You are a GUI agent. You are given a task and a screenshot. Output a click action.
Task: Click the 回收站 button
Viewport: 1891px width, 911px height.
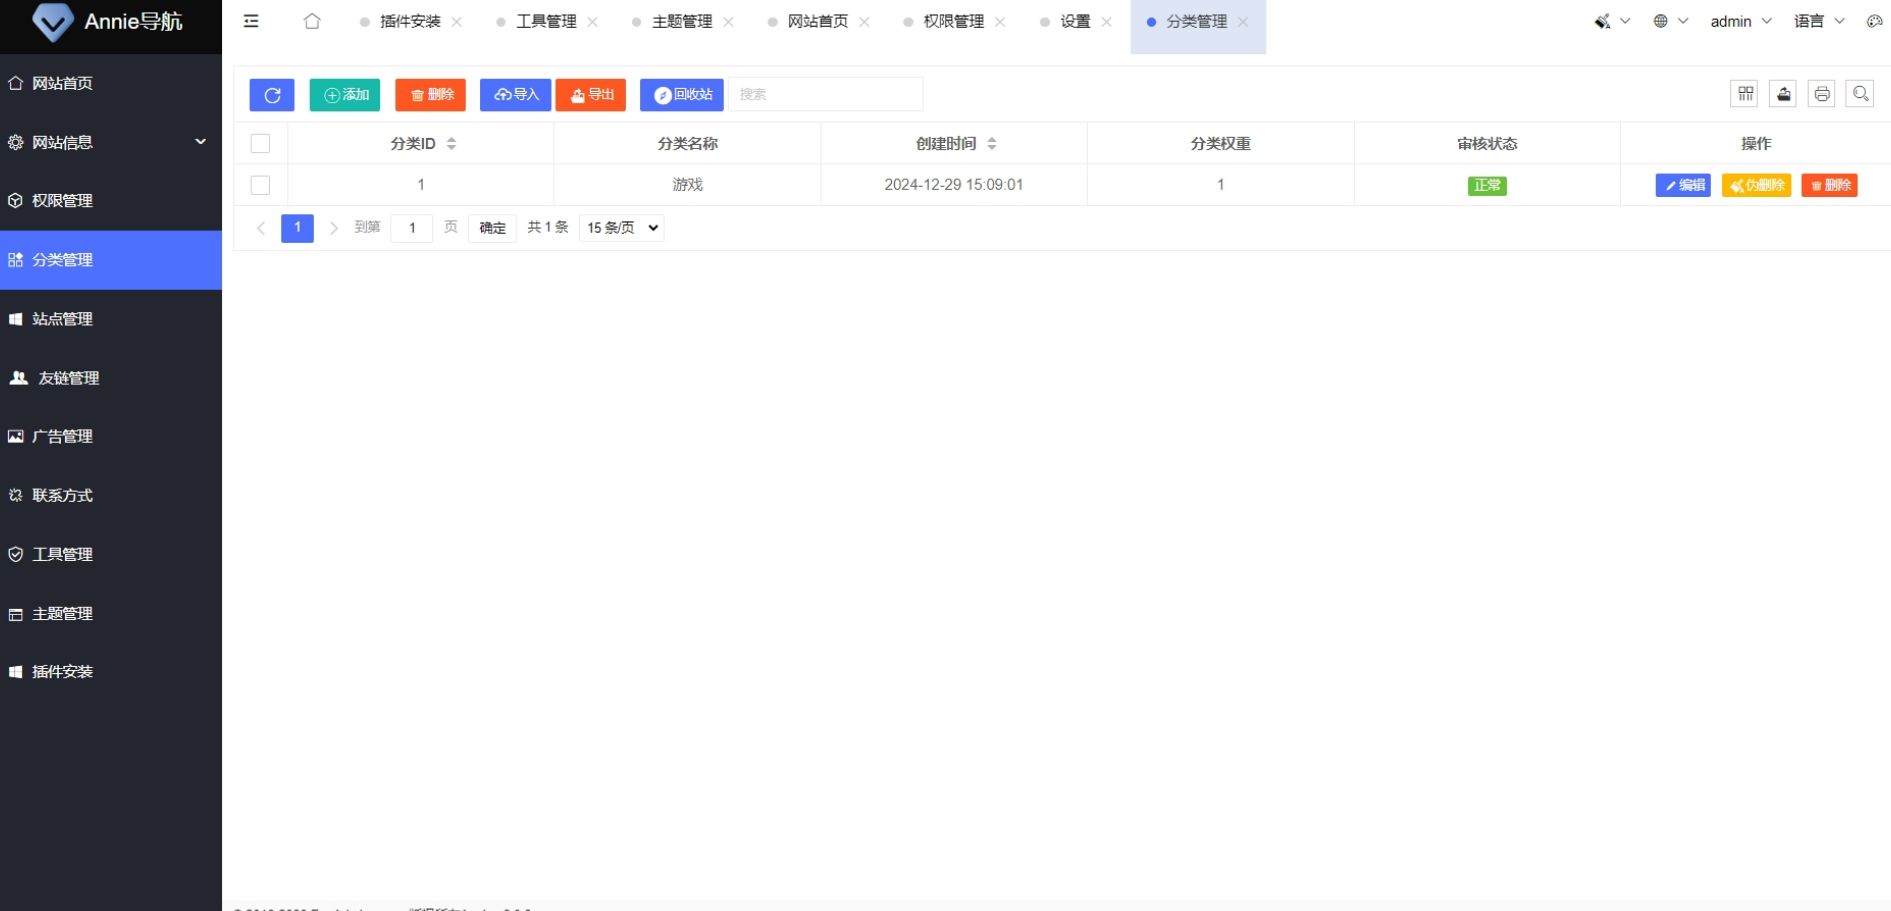[683, 94]
